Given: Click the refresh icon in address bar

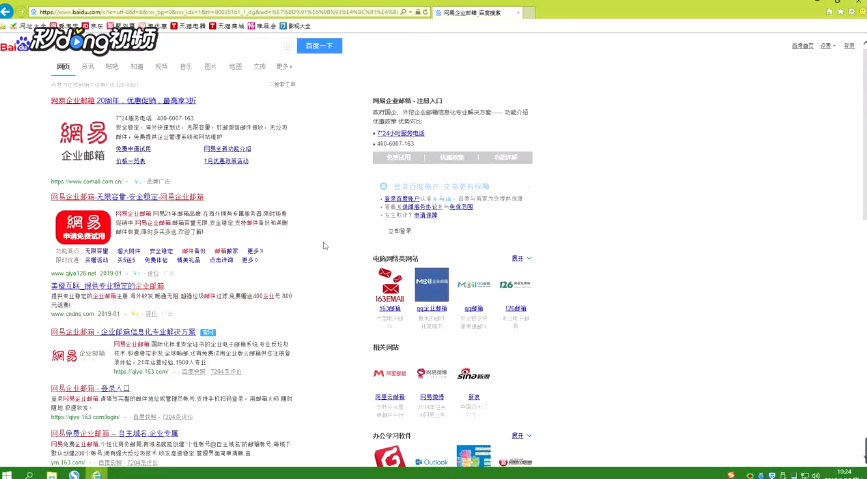Looking at the screenshot, I should pyautogui.click(x=425, y=12).
